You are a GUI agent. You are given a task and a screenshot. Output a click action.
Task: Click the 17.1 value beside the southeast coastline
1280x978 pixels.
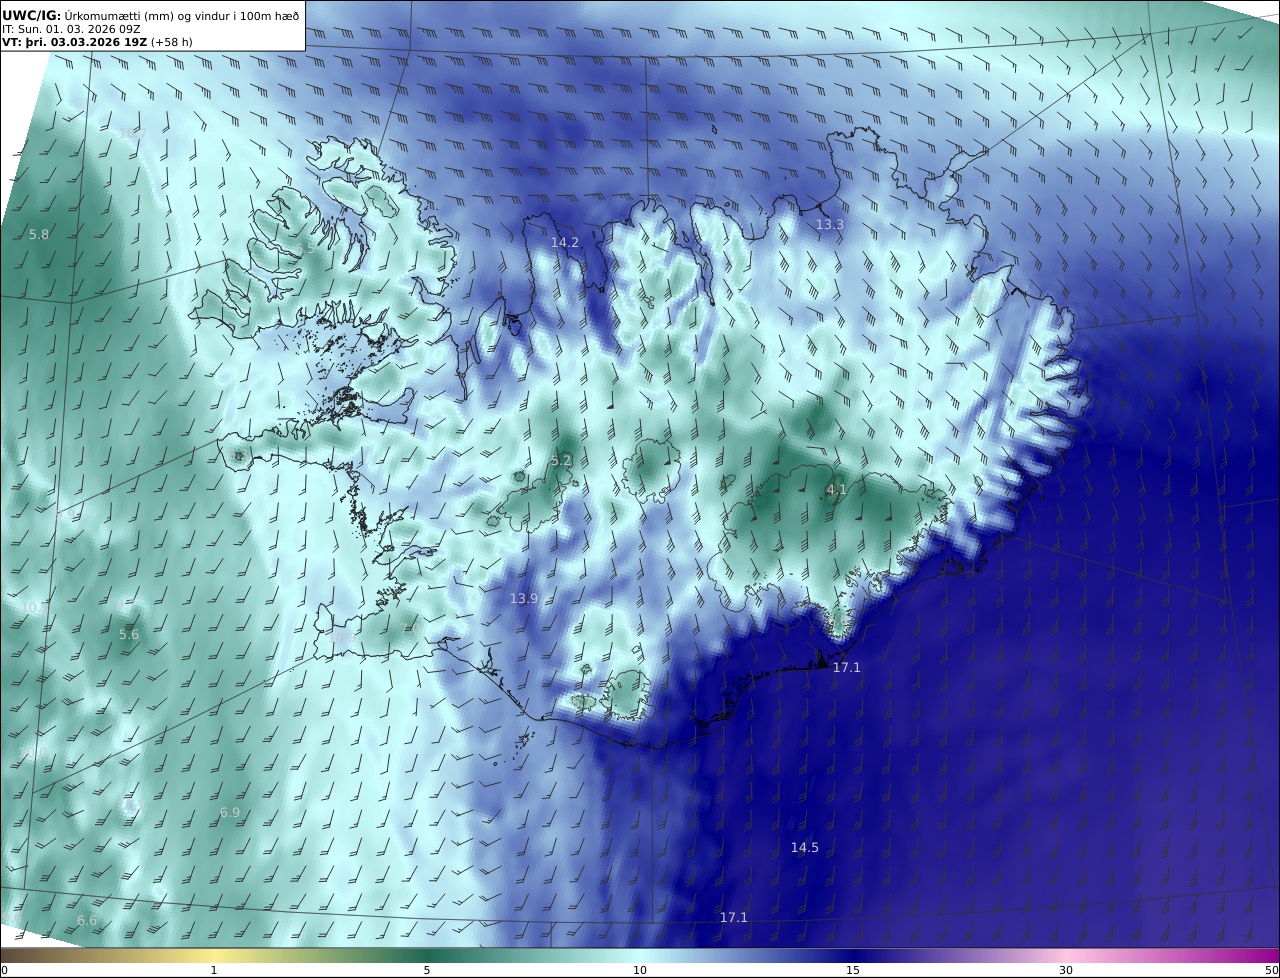(847, 668)
